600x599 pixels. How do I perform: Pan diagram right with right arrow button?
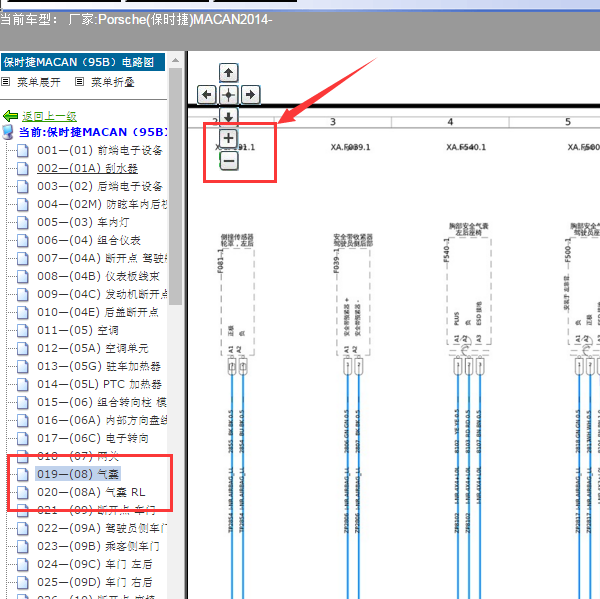pos(250,95)
